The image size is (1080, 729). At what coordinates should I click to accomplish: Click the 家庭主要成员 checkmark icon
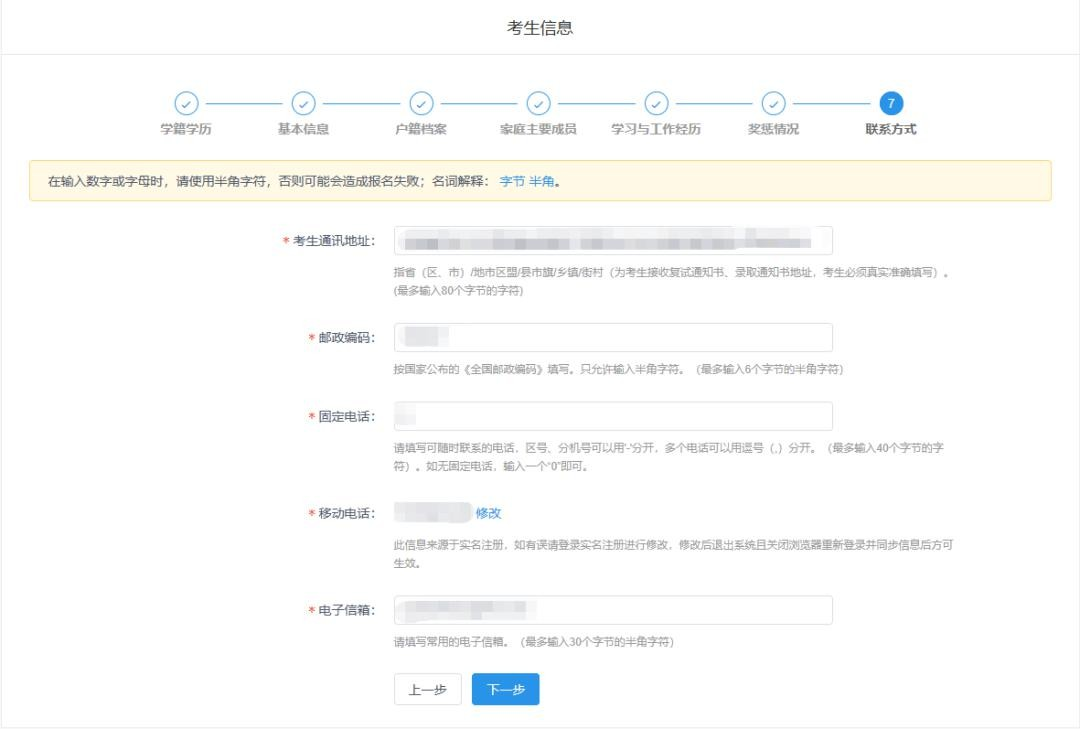pyautogui.click(x=538, y=103)
